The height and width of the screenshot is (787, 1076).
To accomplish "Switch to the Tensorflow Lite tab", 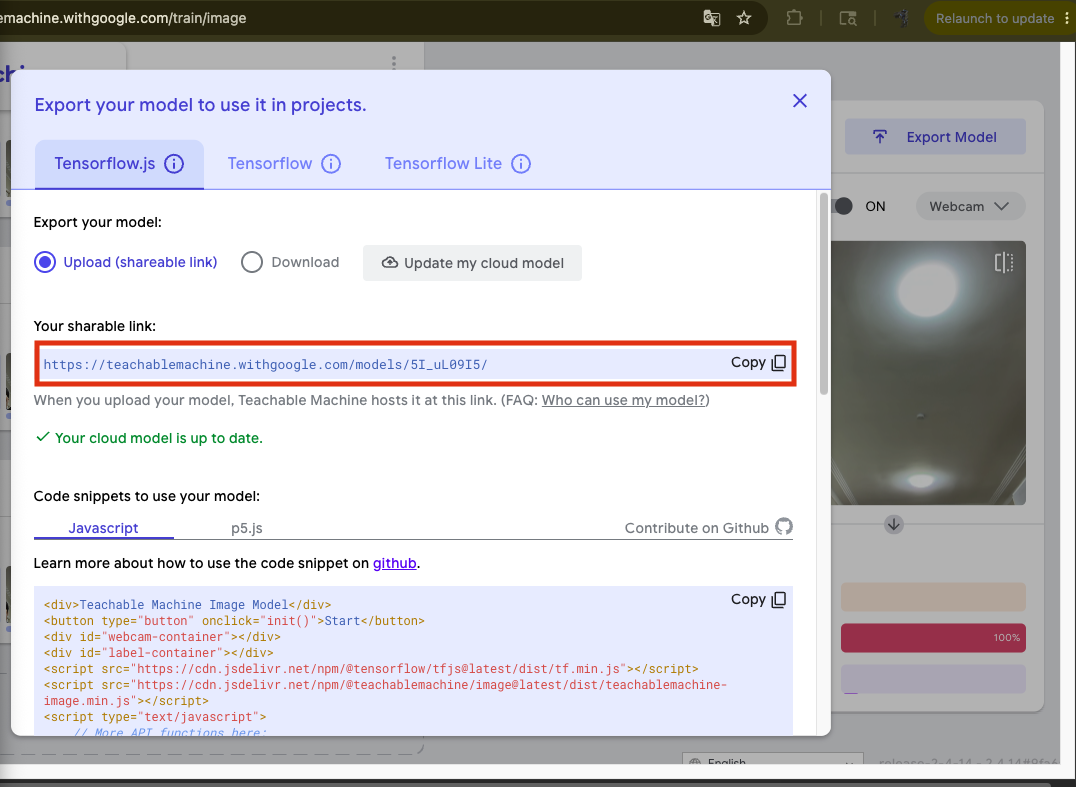I will click(443, 164).
